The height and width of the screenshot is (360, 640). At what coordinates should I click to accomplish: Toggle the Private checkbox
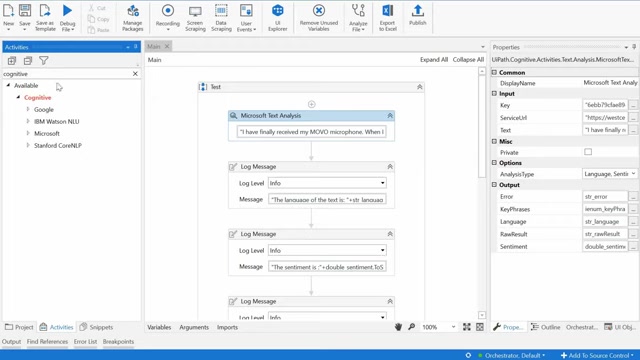(x=588, y=152)
